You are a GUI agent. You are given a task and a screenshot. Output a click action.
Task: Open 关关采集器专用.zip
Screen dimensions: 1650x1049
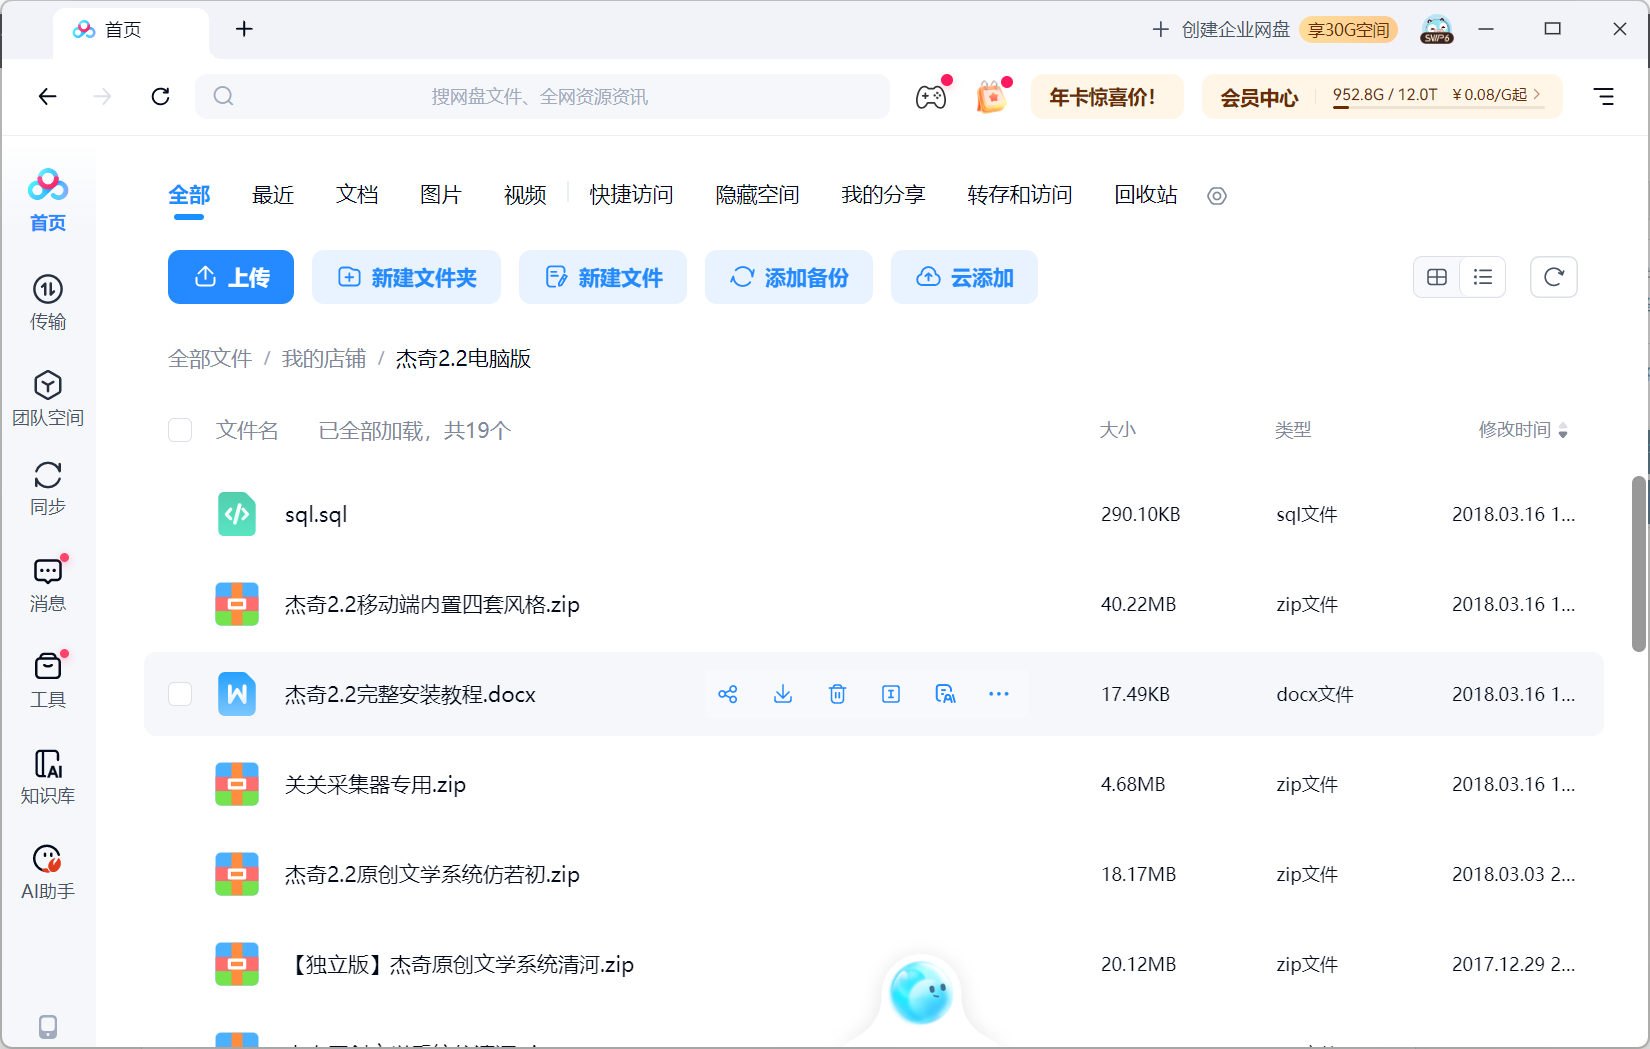point(375,784)
